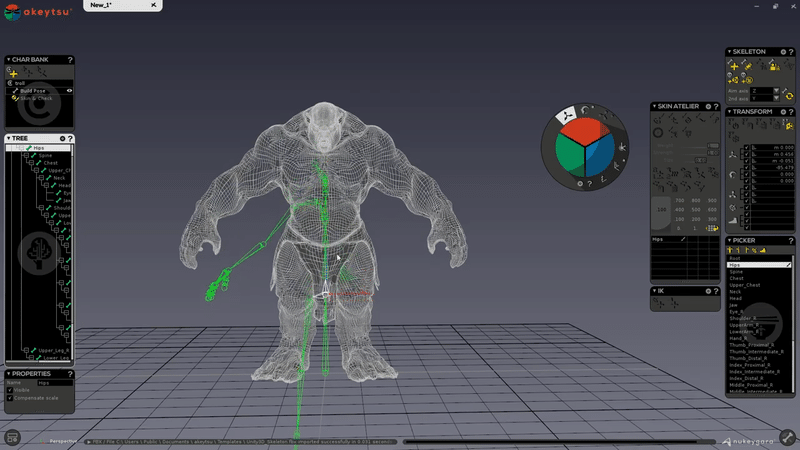Click the first skull-plus icon in Skeleton panel
The height and width of the screenshot is (450, 800).
coord(733,79)
